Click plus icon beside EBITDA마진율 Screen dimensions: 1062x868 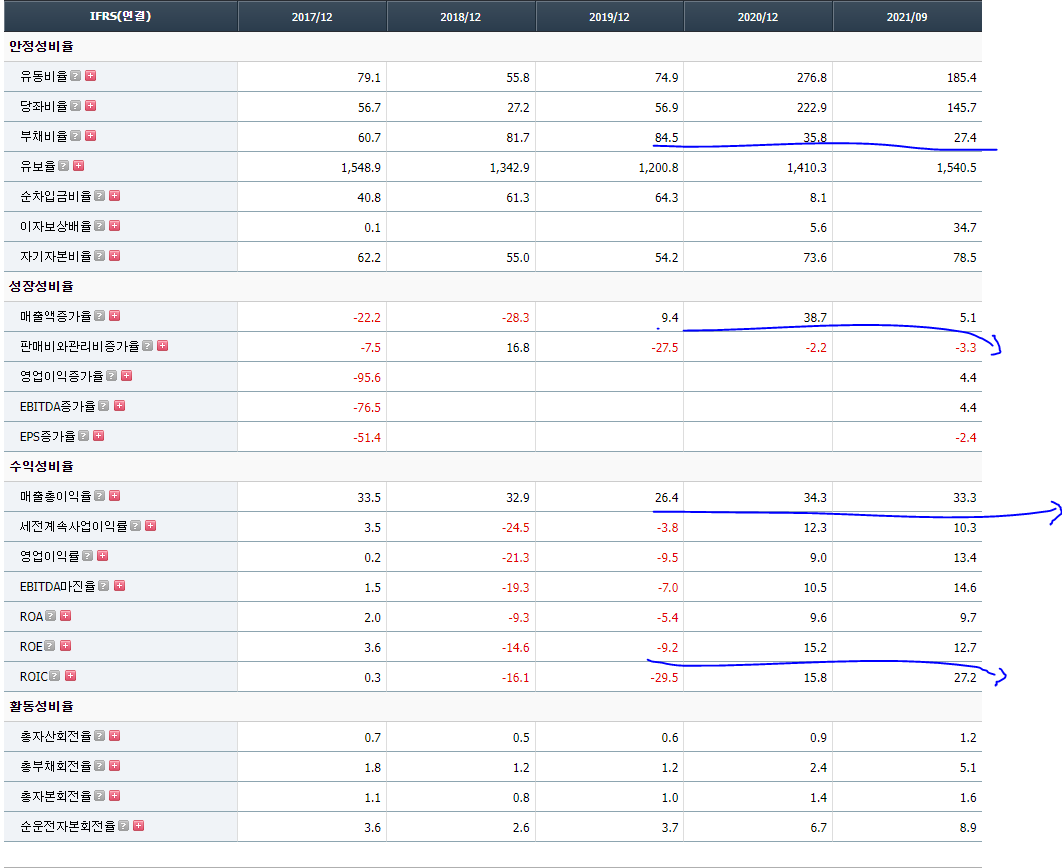(x=119, y=585)
